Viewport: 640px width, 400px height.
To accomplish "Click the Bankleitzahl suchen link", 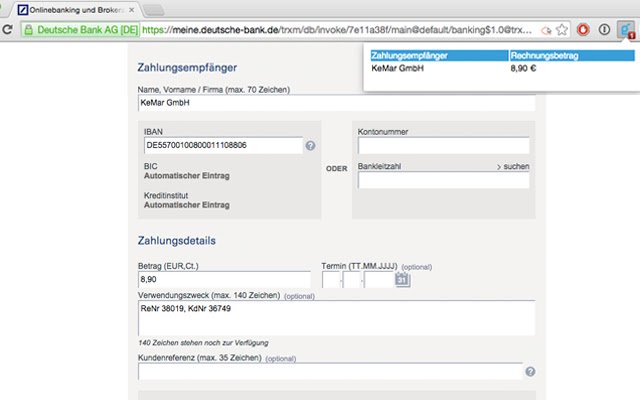I will tap(513, 167).
